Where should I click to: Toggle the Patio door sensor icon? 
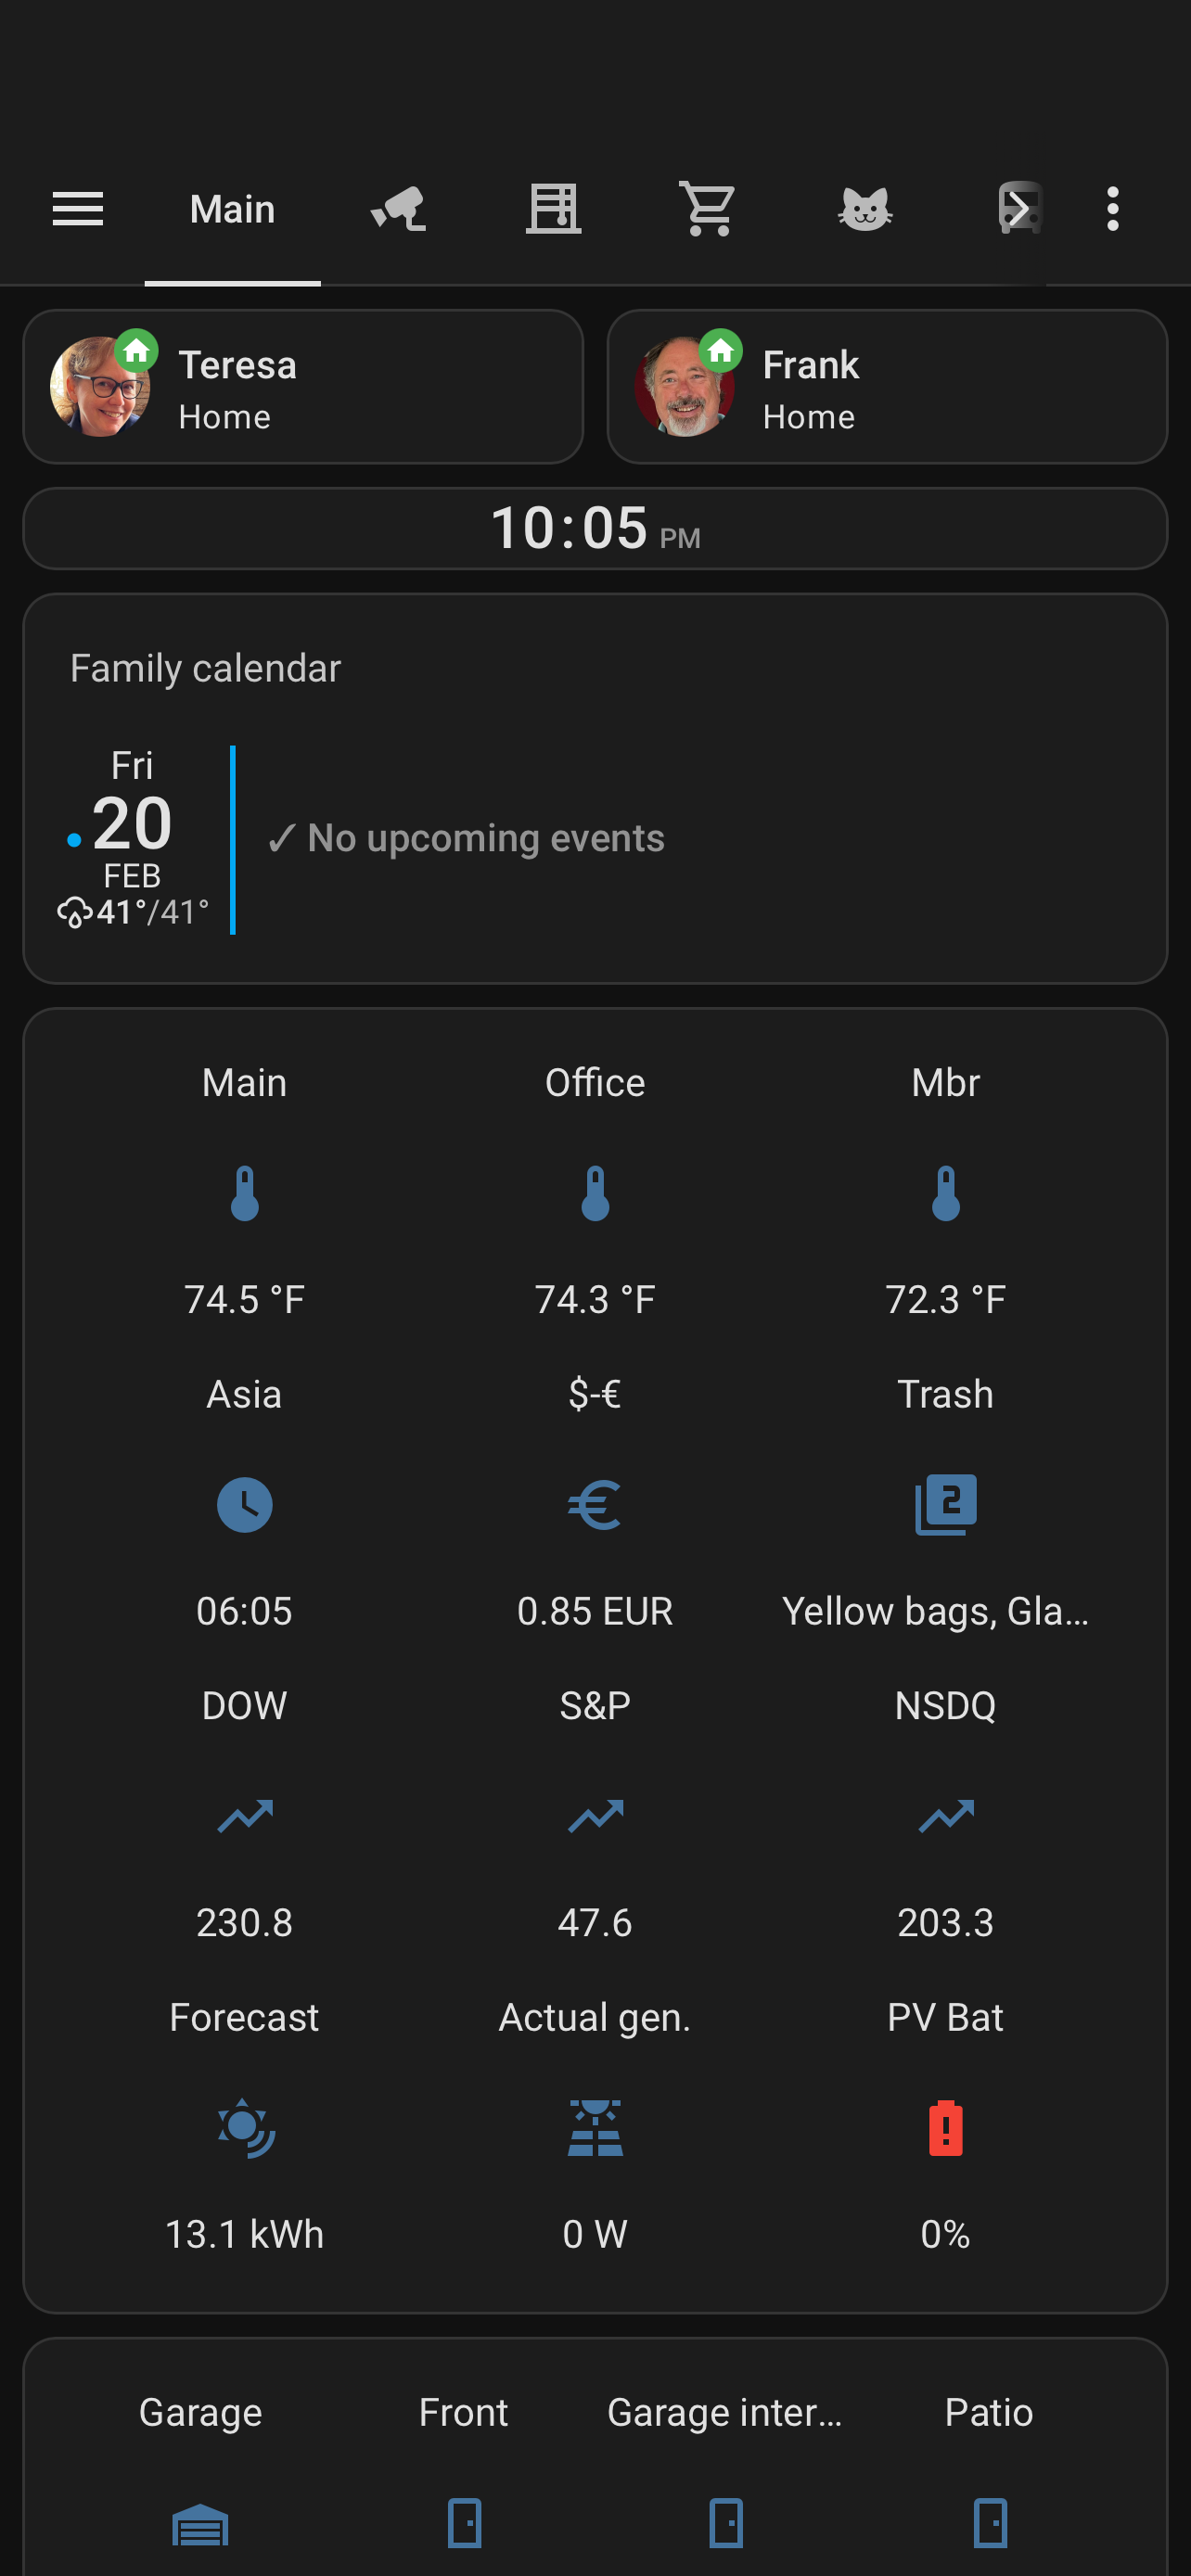click(989, 2522)
